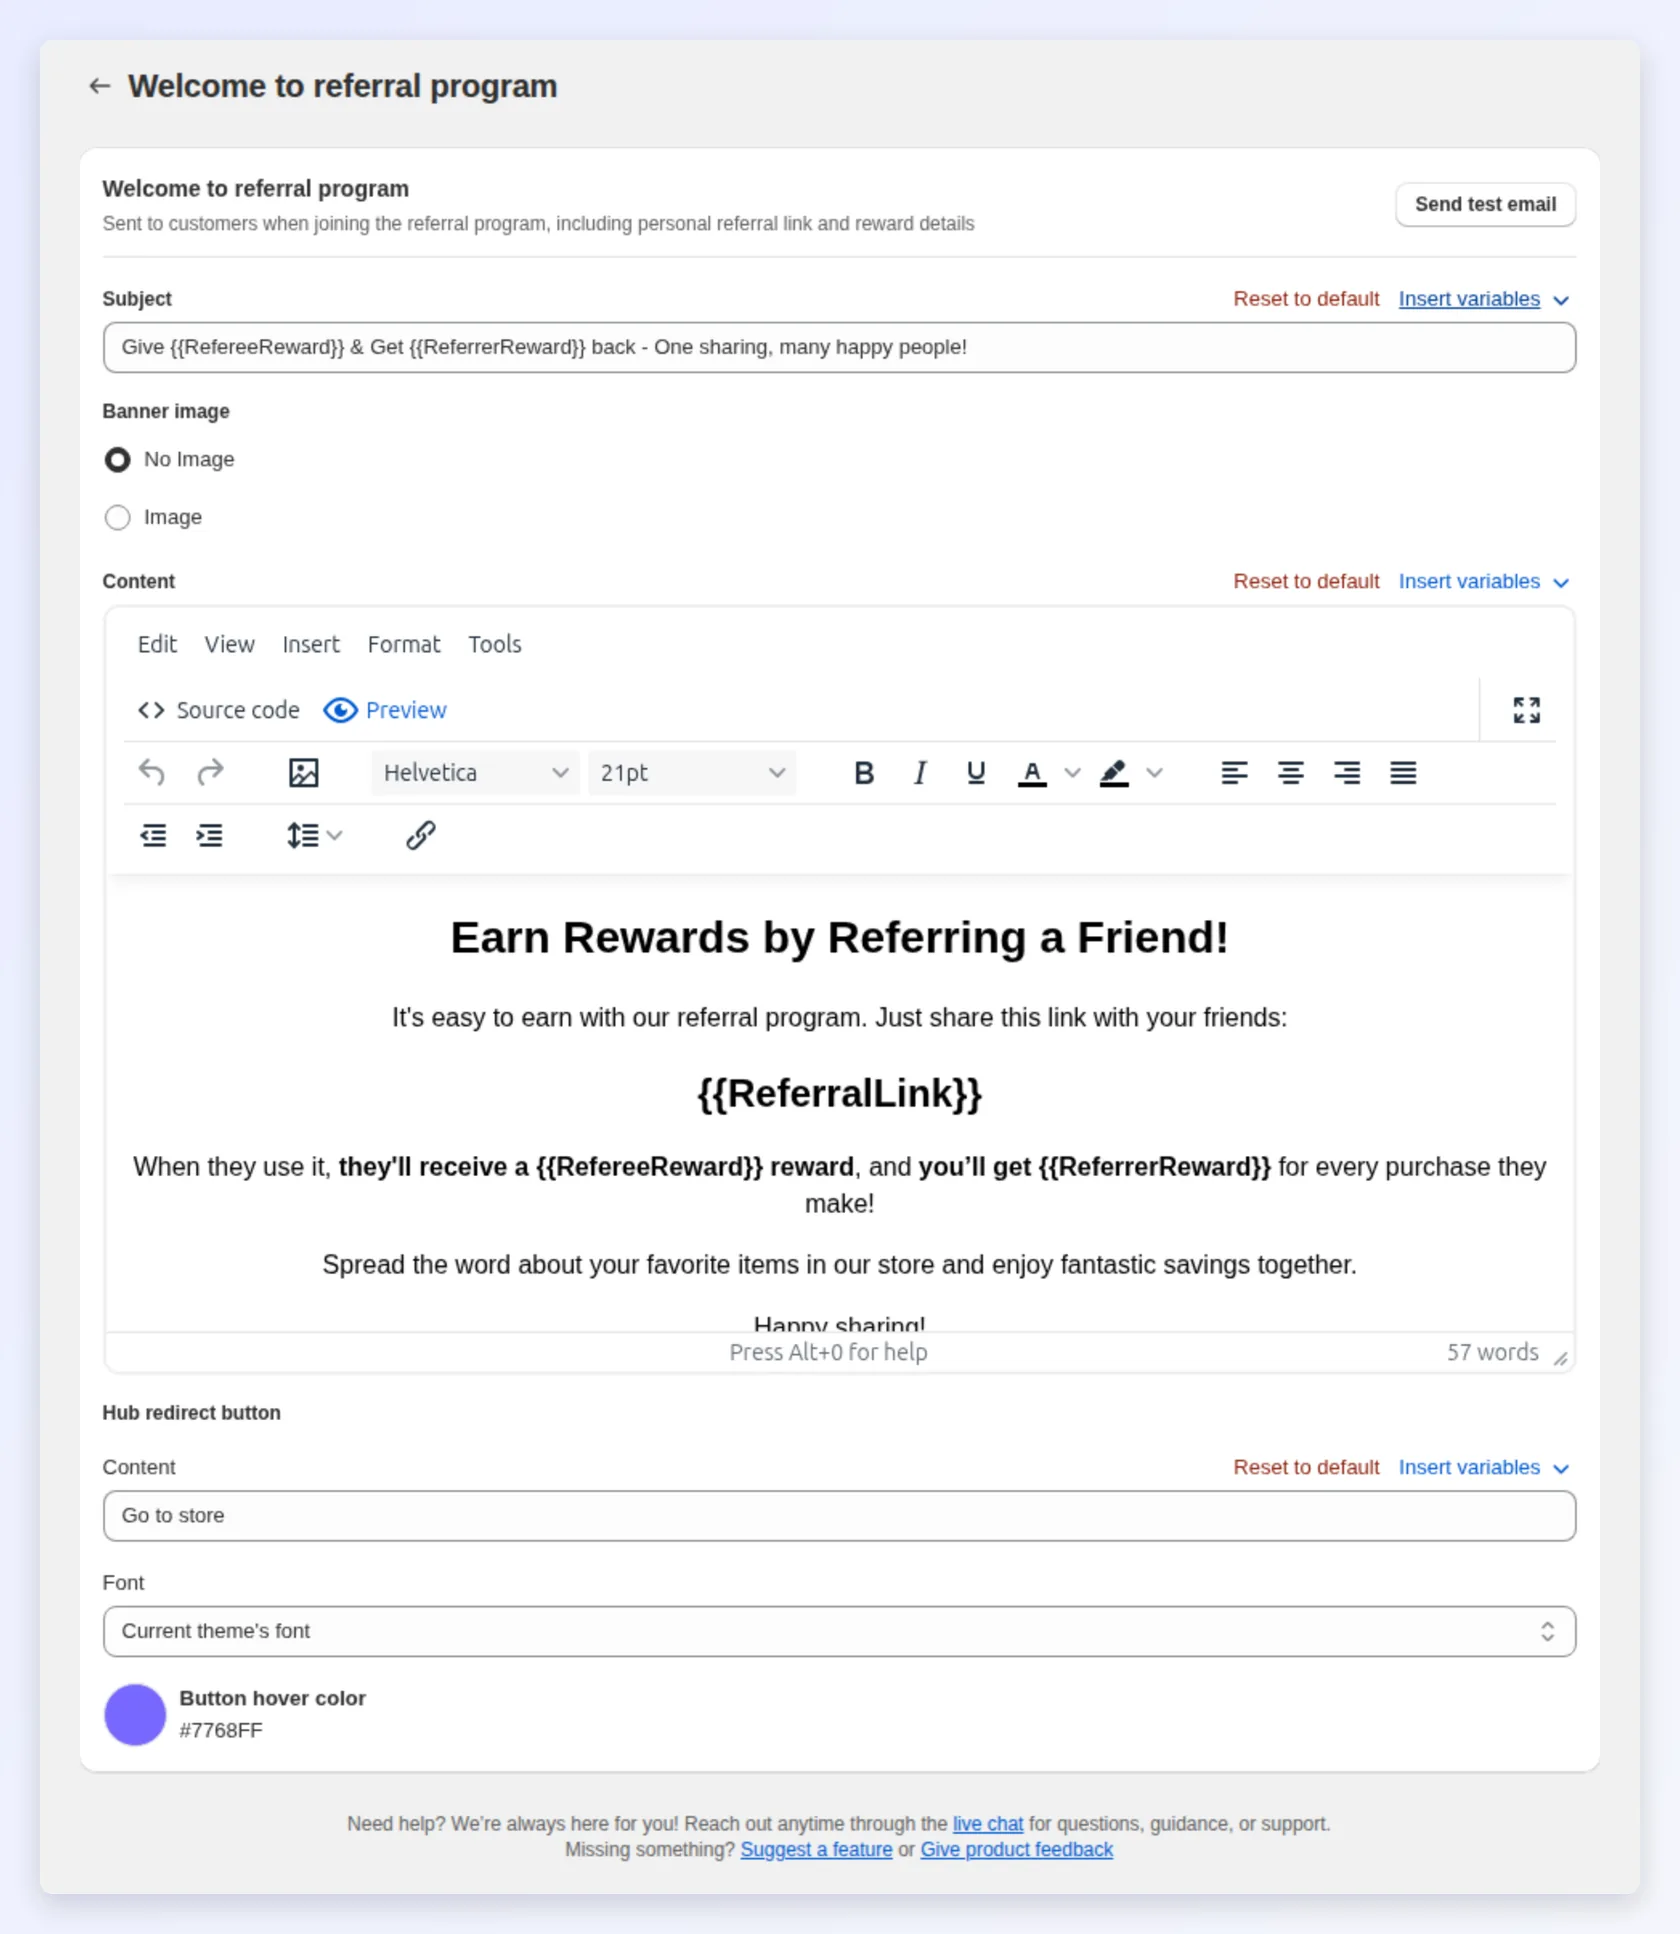Select the No Image radio option
Screen dimensions: 1680x1934
coord(118,460)
